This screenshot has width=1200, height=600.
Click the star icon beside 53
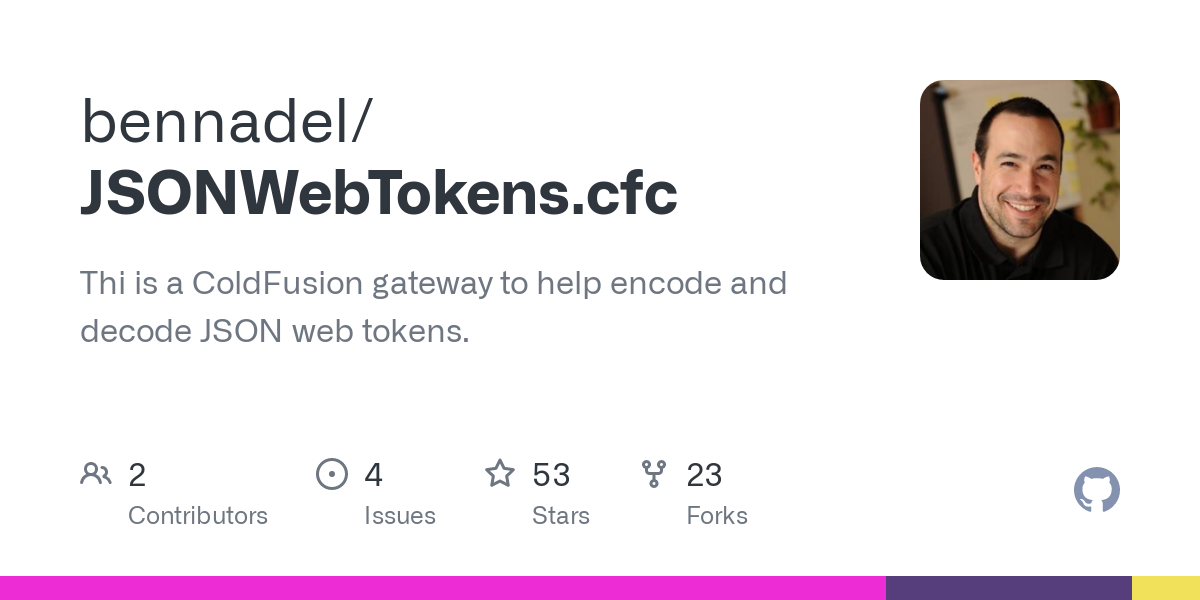pos(500,473)
